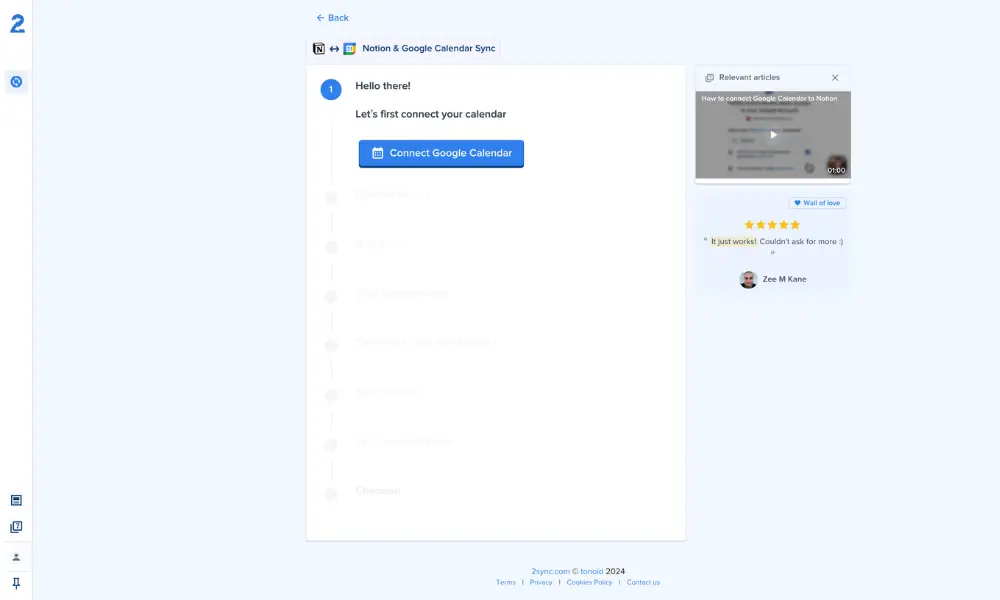Toggle the pin sidebar icon
This screenshot has height=600, width=1000.
click(x=17, y=583)
